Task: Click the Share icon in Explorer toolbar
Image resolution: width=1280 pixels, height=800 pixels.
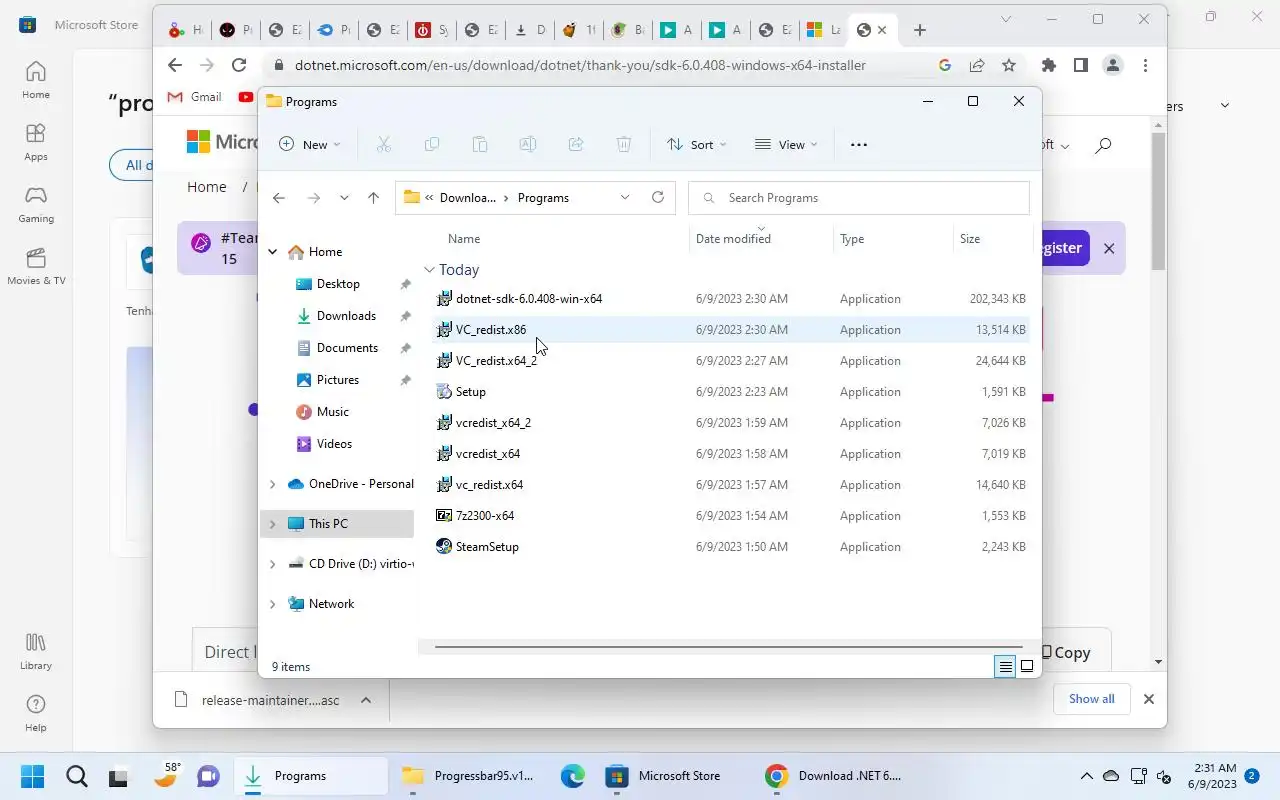Action: (576, 144)
